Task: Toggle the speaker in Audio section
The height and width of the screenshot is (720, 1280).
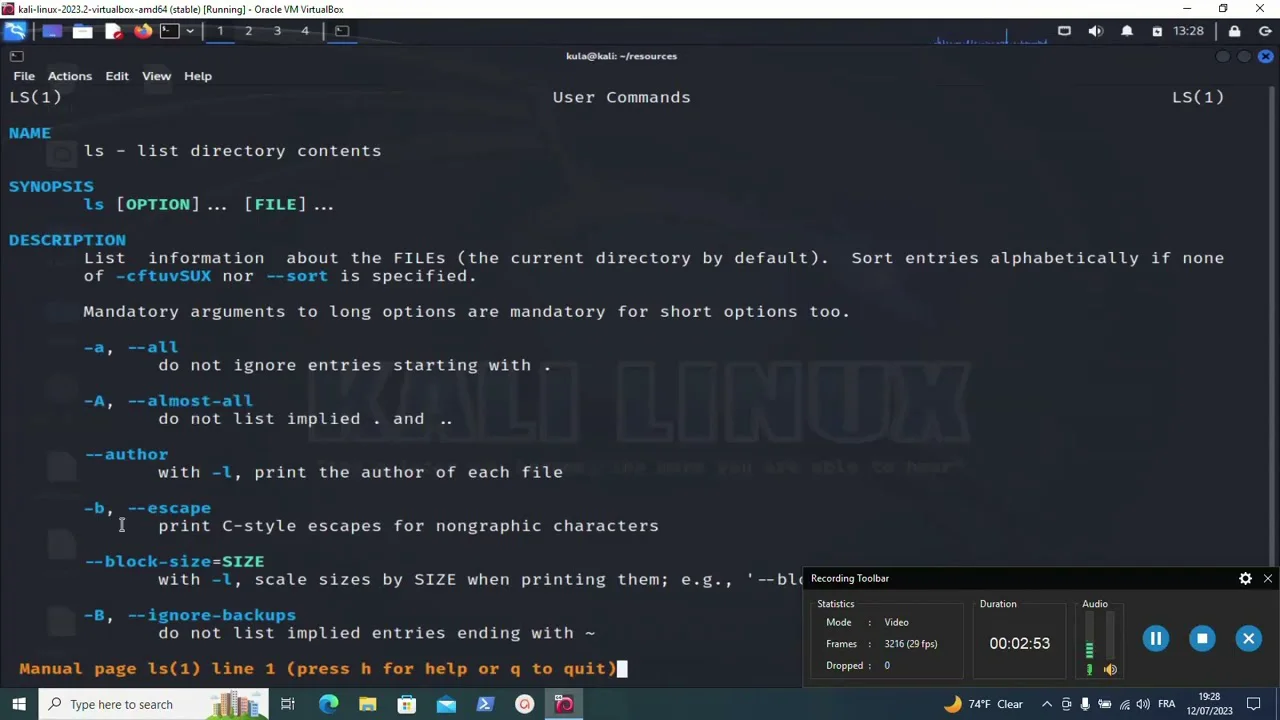Action: coord(1110,670)
